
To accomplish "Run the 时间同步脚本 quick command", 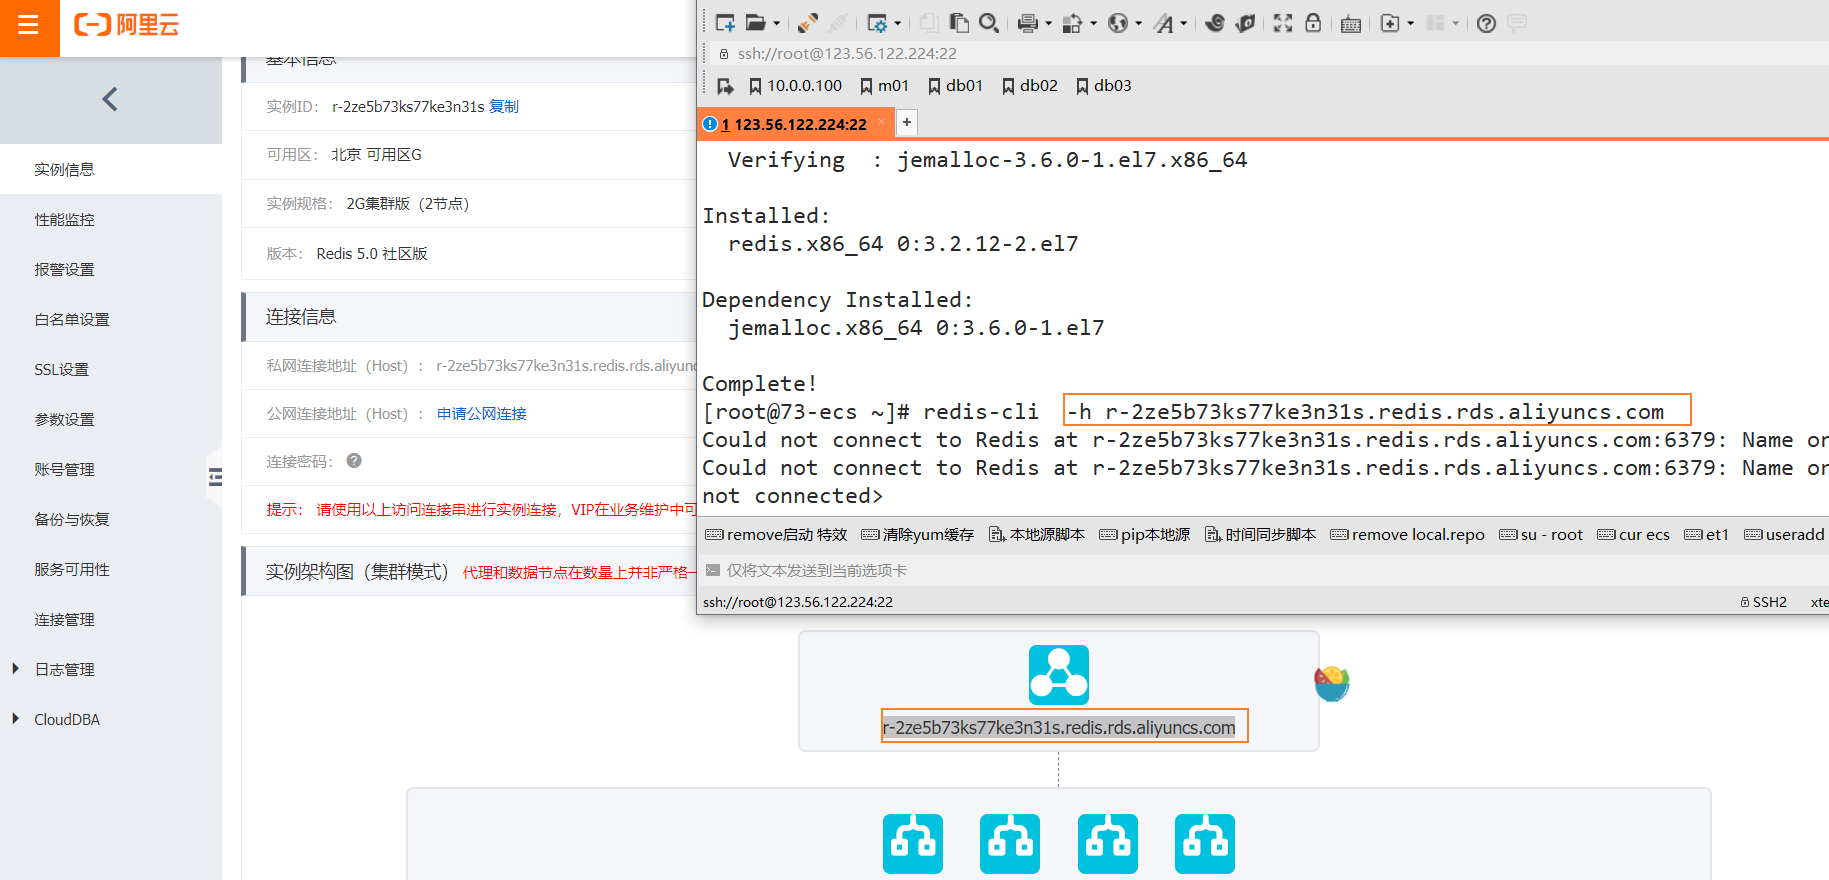I will [1261, 535].
